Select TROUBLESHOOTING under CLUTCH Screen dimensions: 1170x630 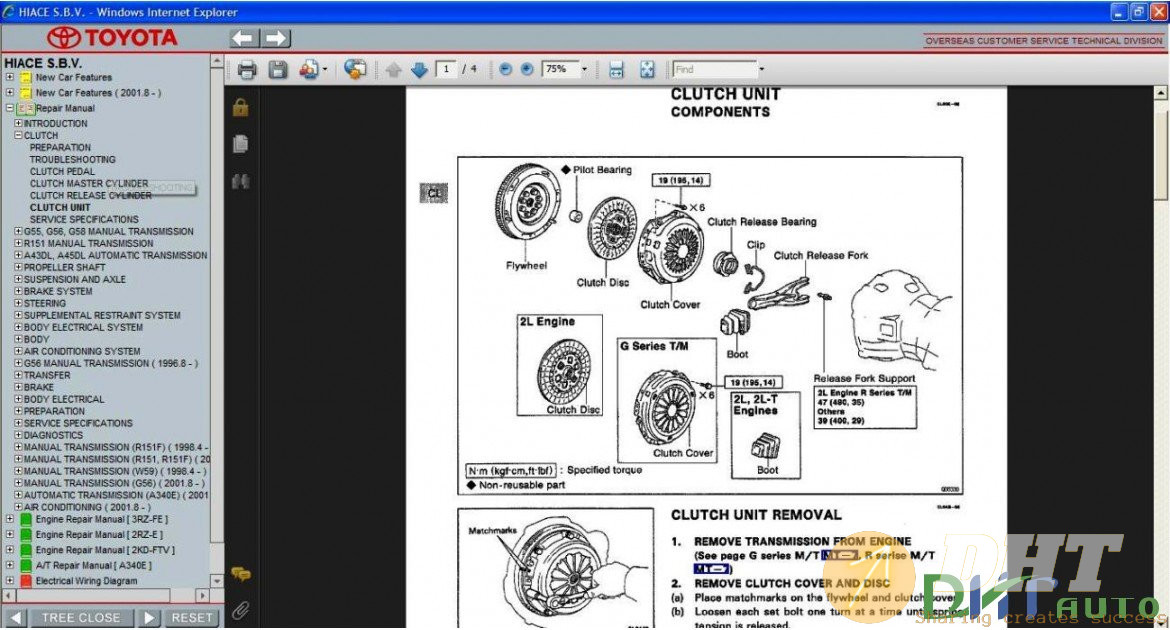[x=72, y=159]
